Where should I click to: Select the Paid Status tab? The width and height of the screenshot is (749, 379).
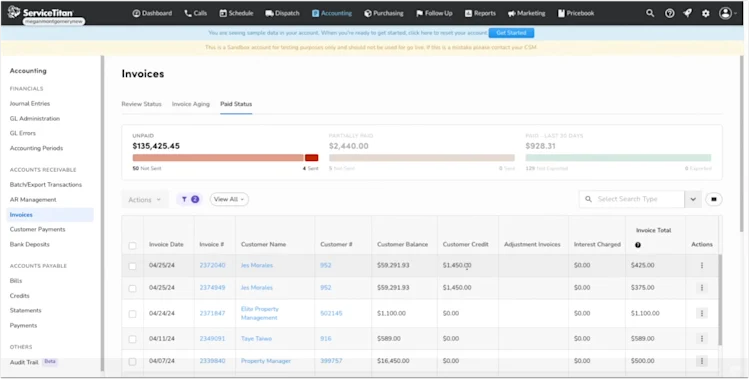[236, 104]
